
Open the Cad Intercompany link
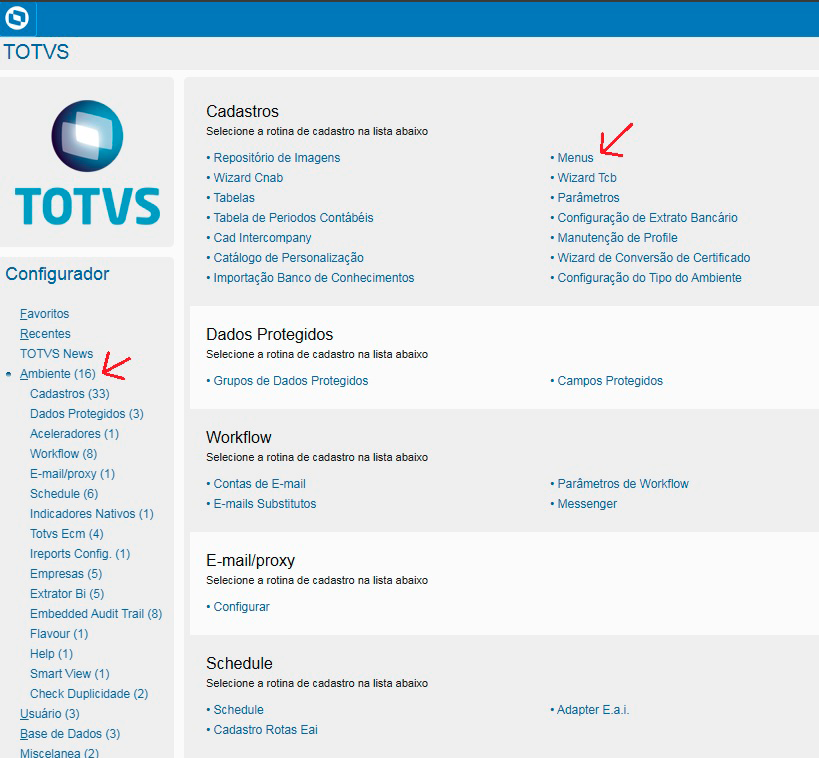pyautogui.click(x=262, y=238)
